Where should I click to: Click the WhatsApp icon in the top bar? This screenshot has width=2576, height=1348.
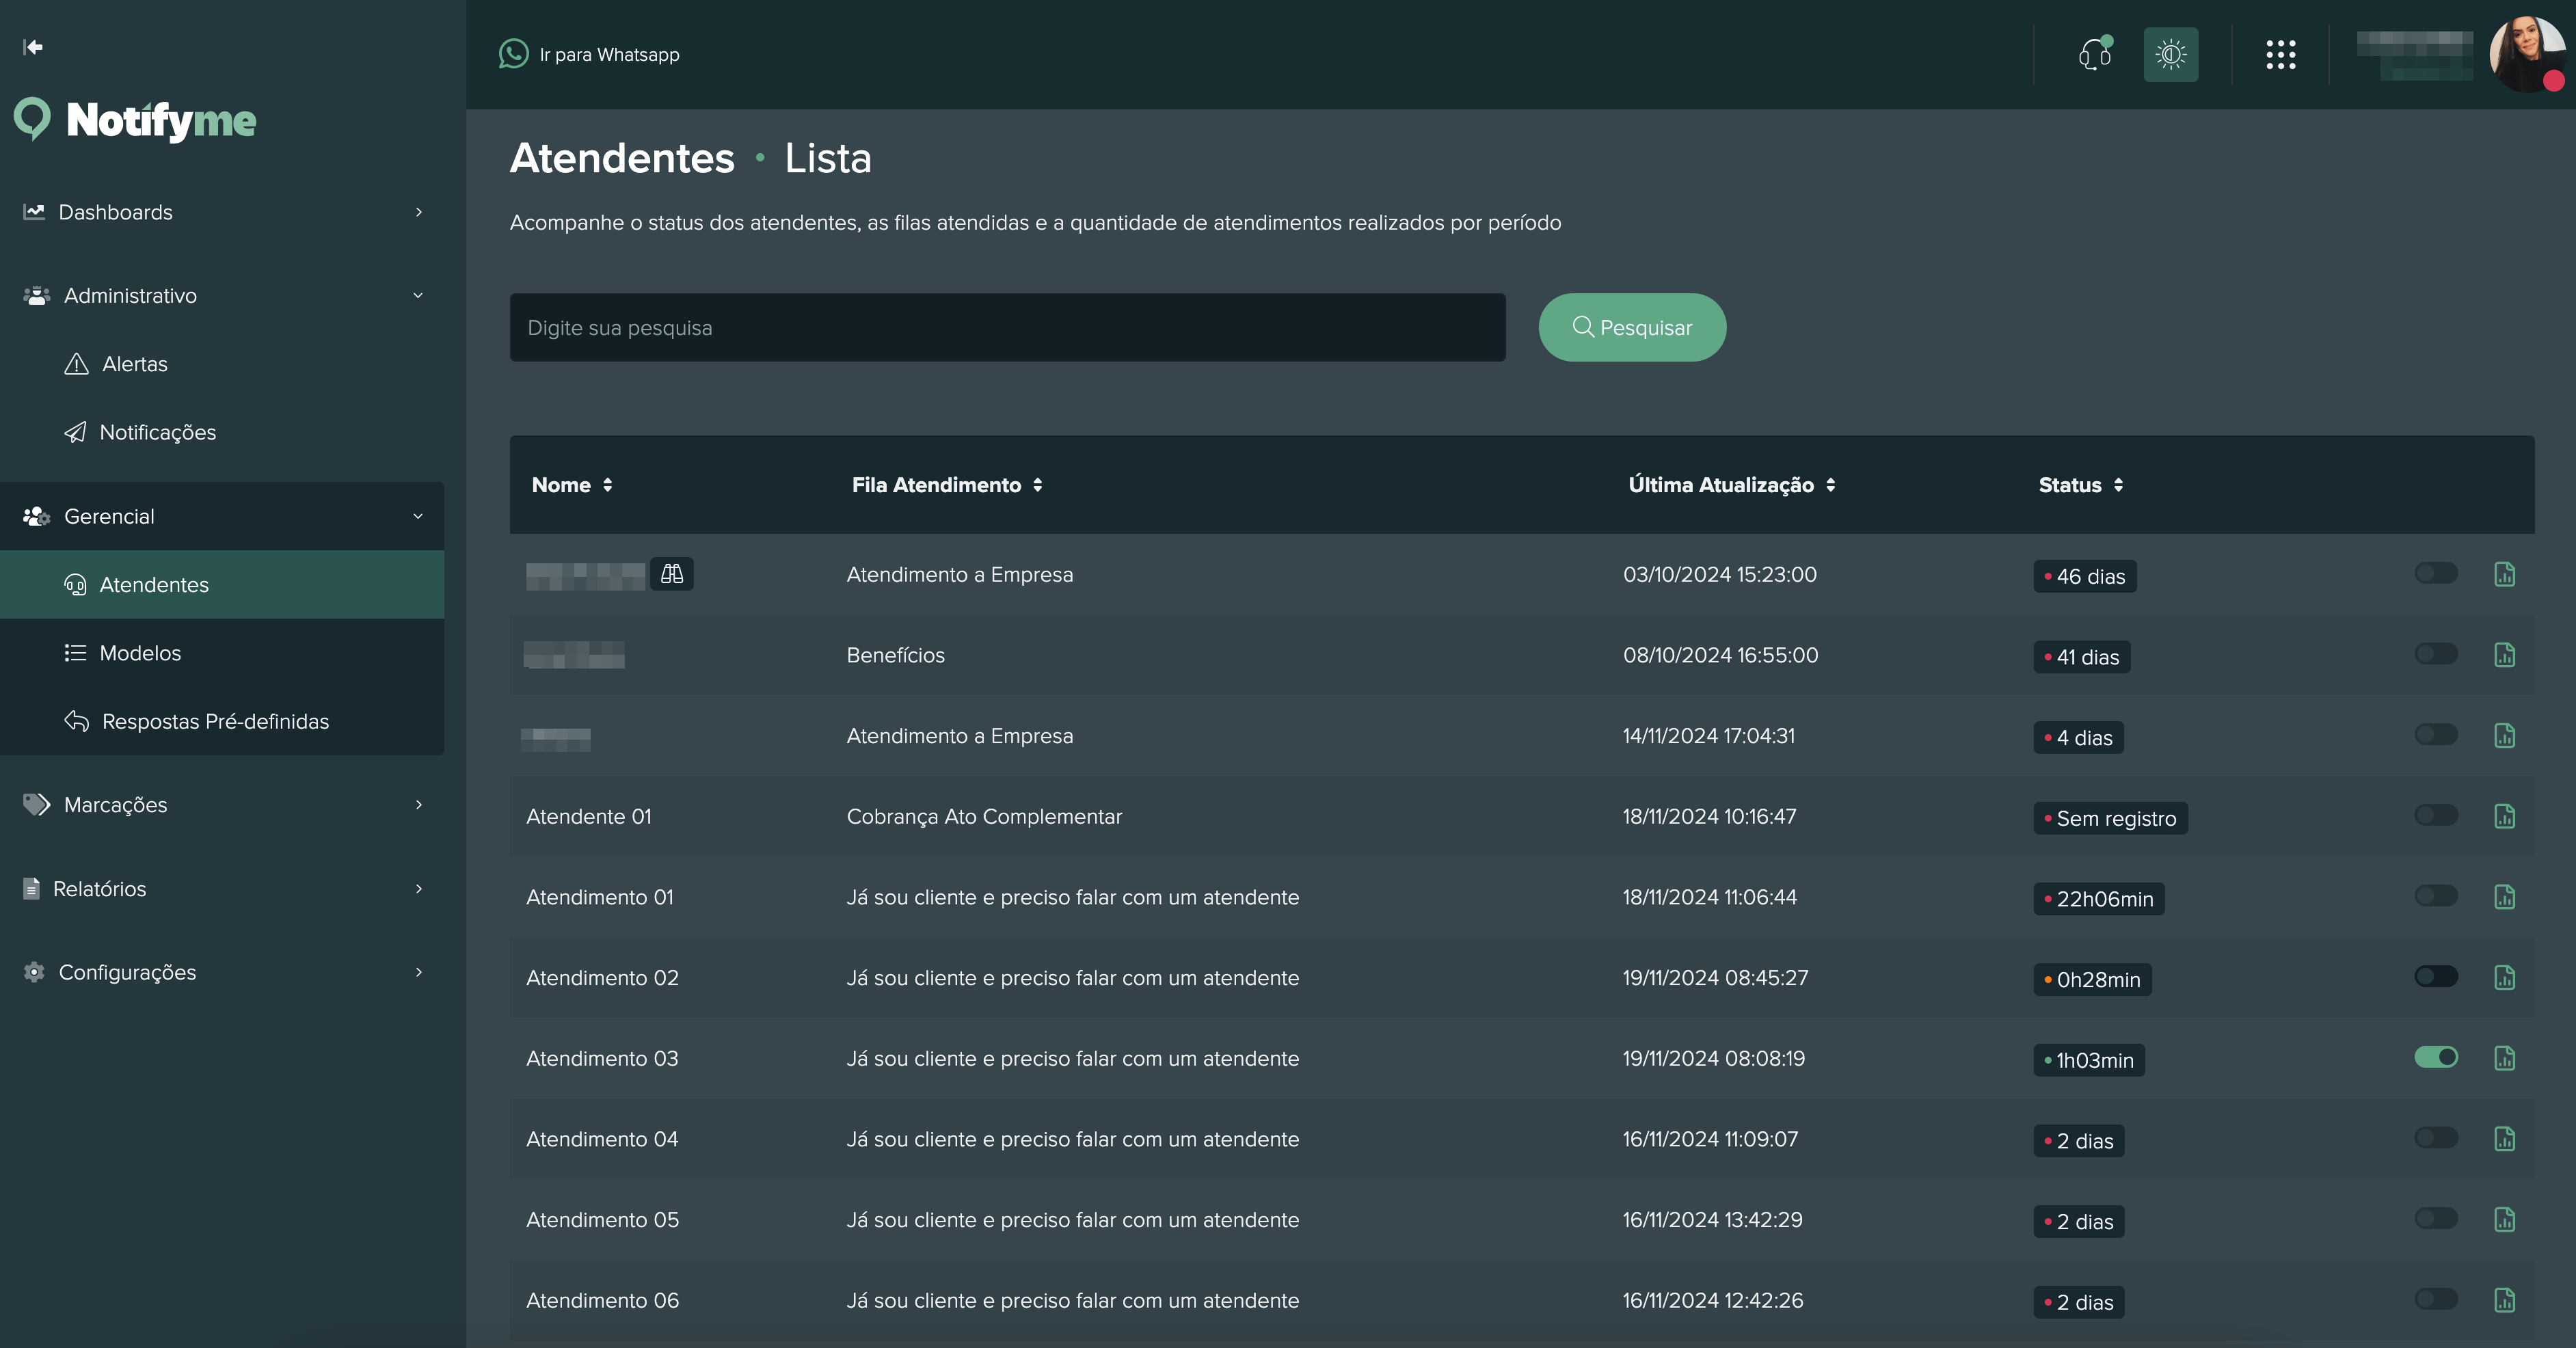point(514,54)
